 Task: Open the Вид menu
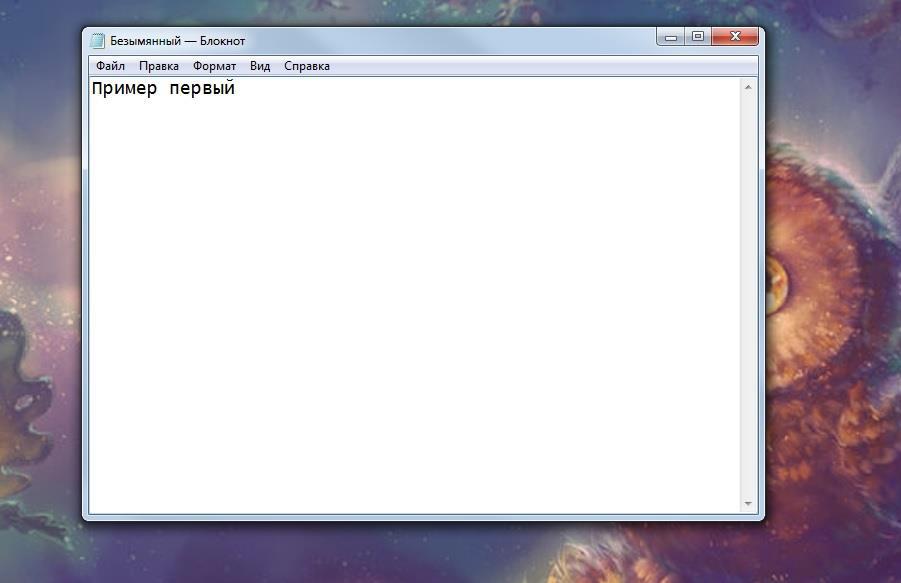260,66
